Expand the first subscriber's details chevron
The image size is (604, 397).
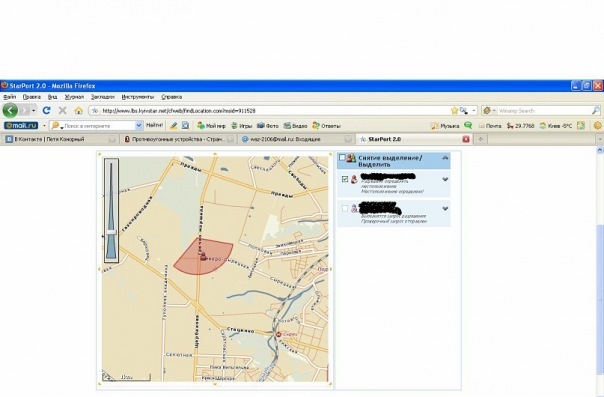(445, 179)
